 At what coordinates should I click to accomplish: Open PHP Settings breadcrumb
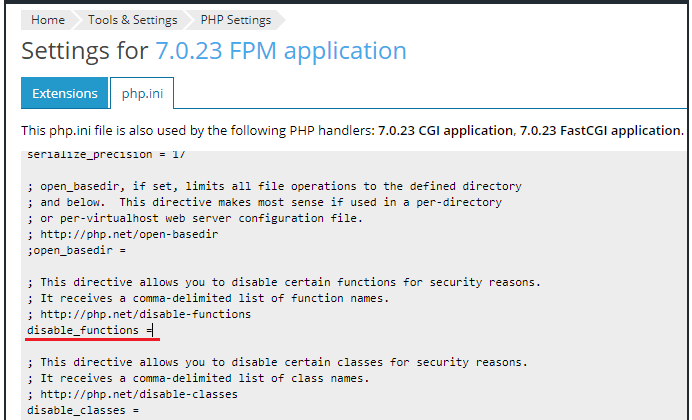[x=236, y=20]
